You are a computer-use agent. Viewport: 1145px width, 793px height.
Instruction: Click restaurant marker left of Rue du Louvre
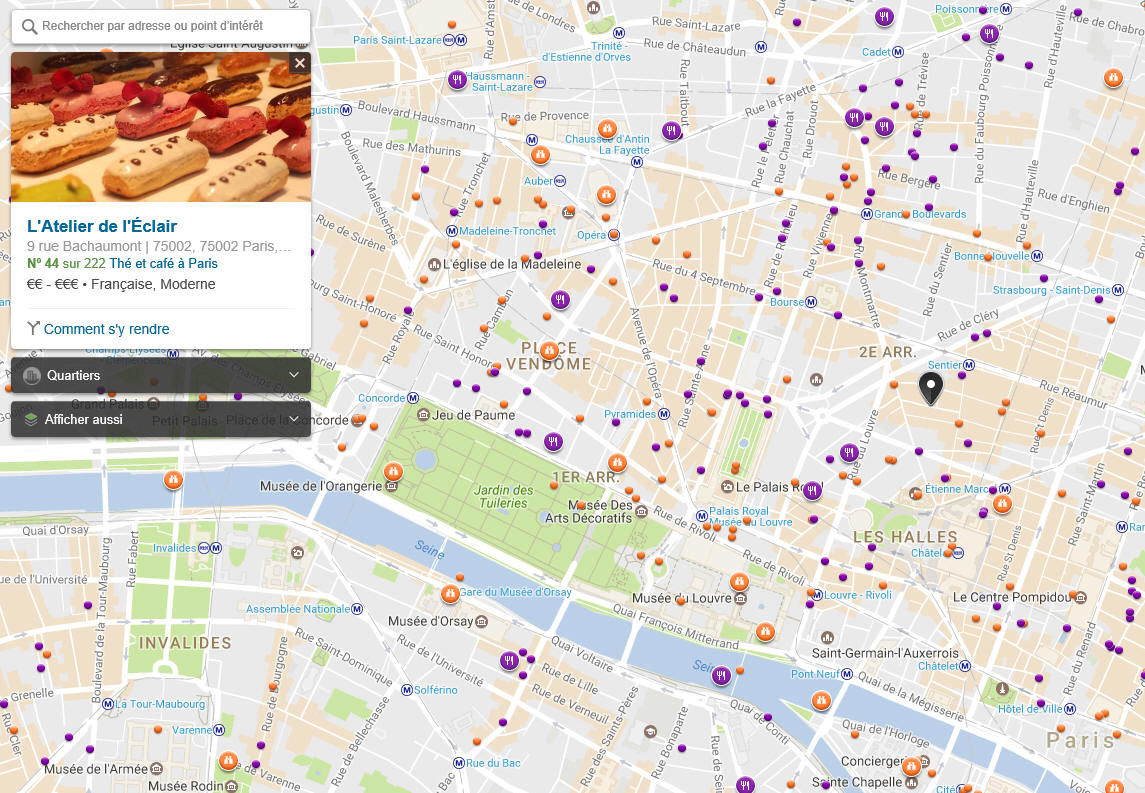[x=849, y=453]
